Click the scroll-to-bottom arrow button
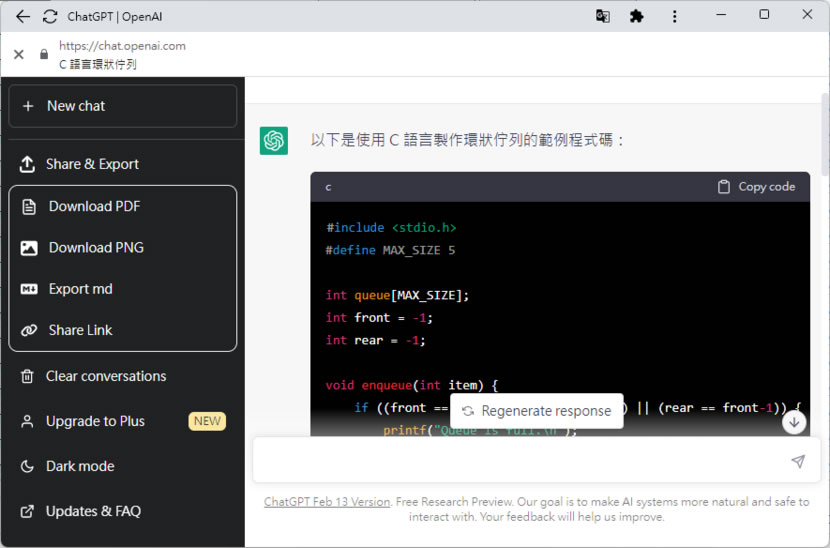This screenshot has height=548, width=830. point(794,423)
